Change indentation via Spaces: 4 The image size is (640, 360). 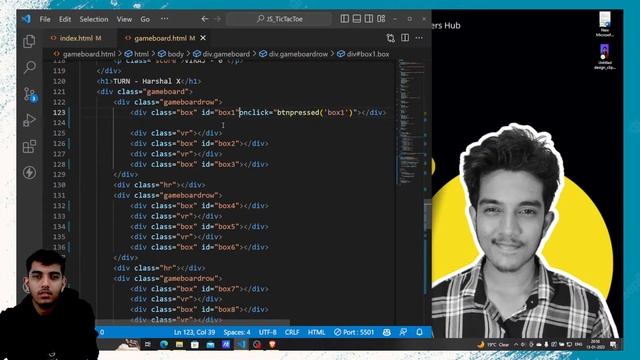237,332
